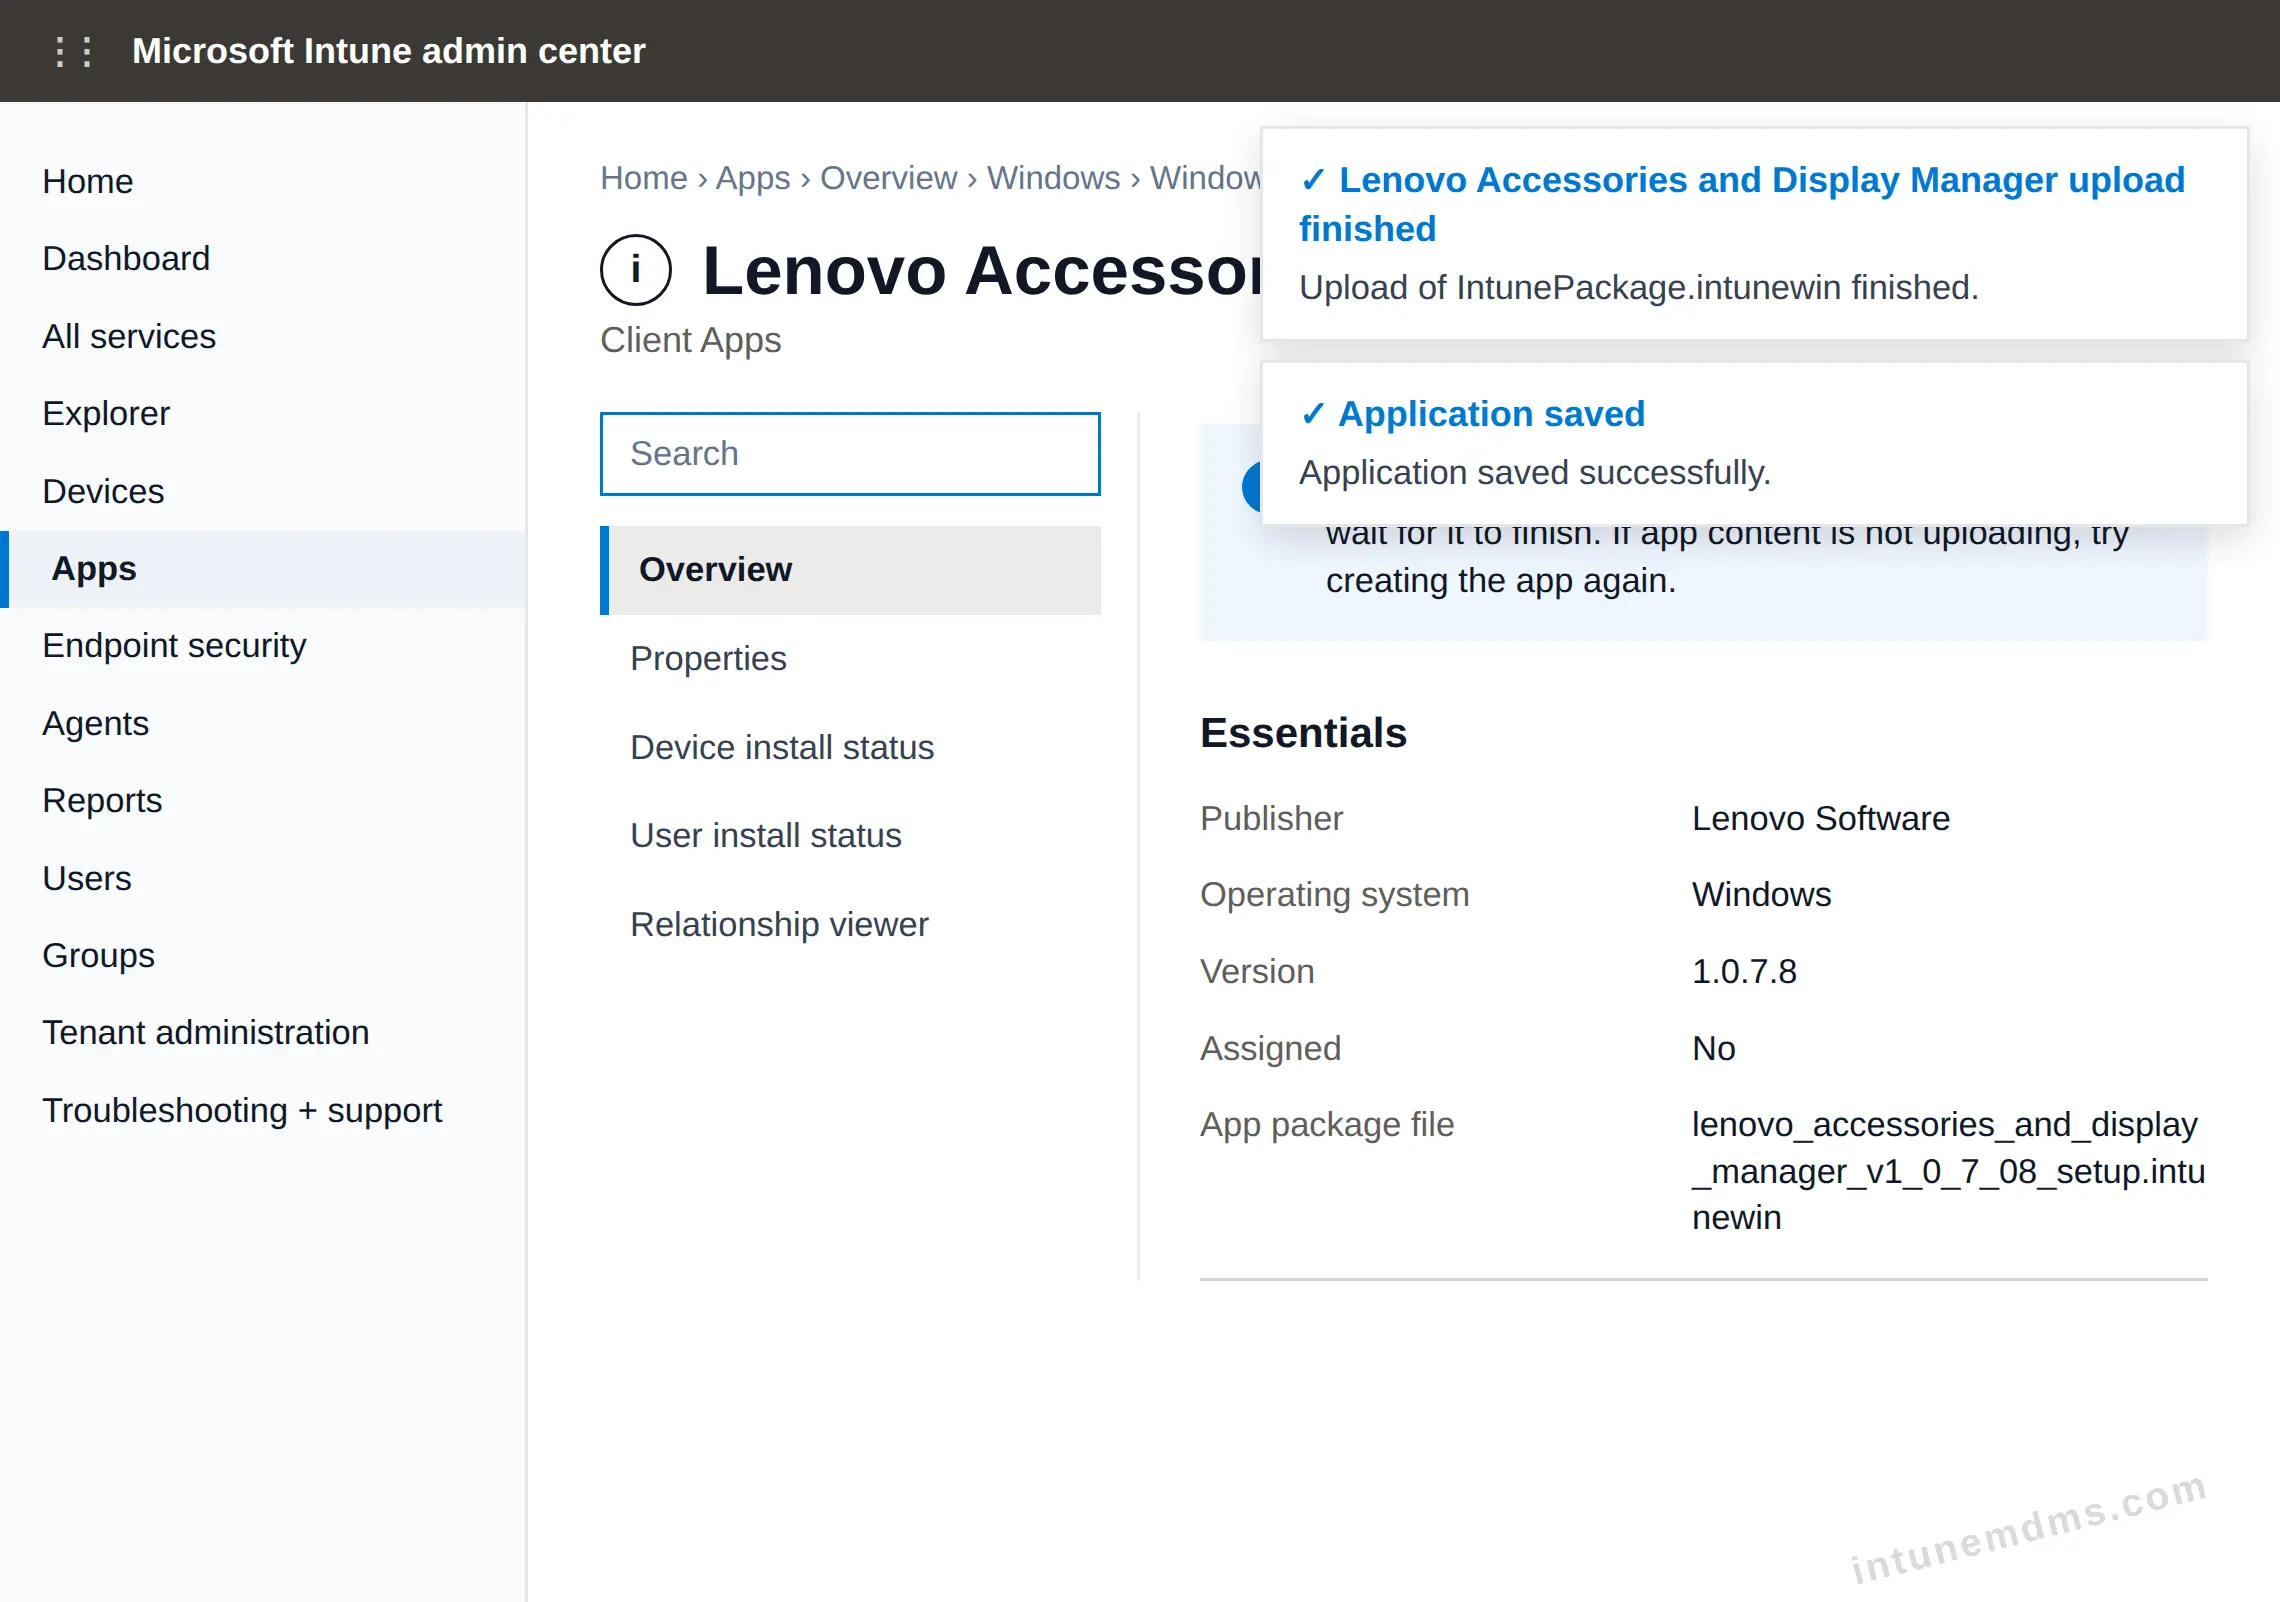The image size is (2280, 1602).
Task: Open the app launcher waffle icon
Action: pos(74,51)
